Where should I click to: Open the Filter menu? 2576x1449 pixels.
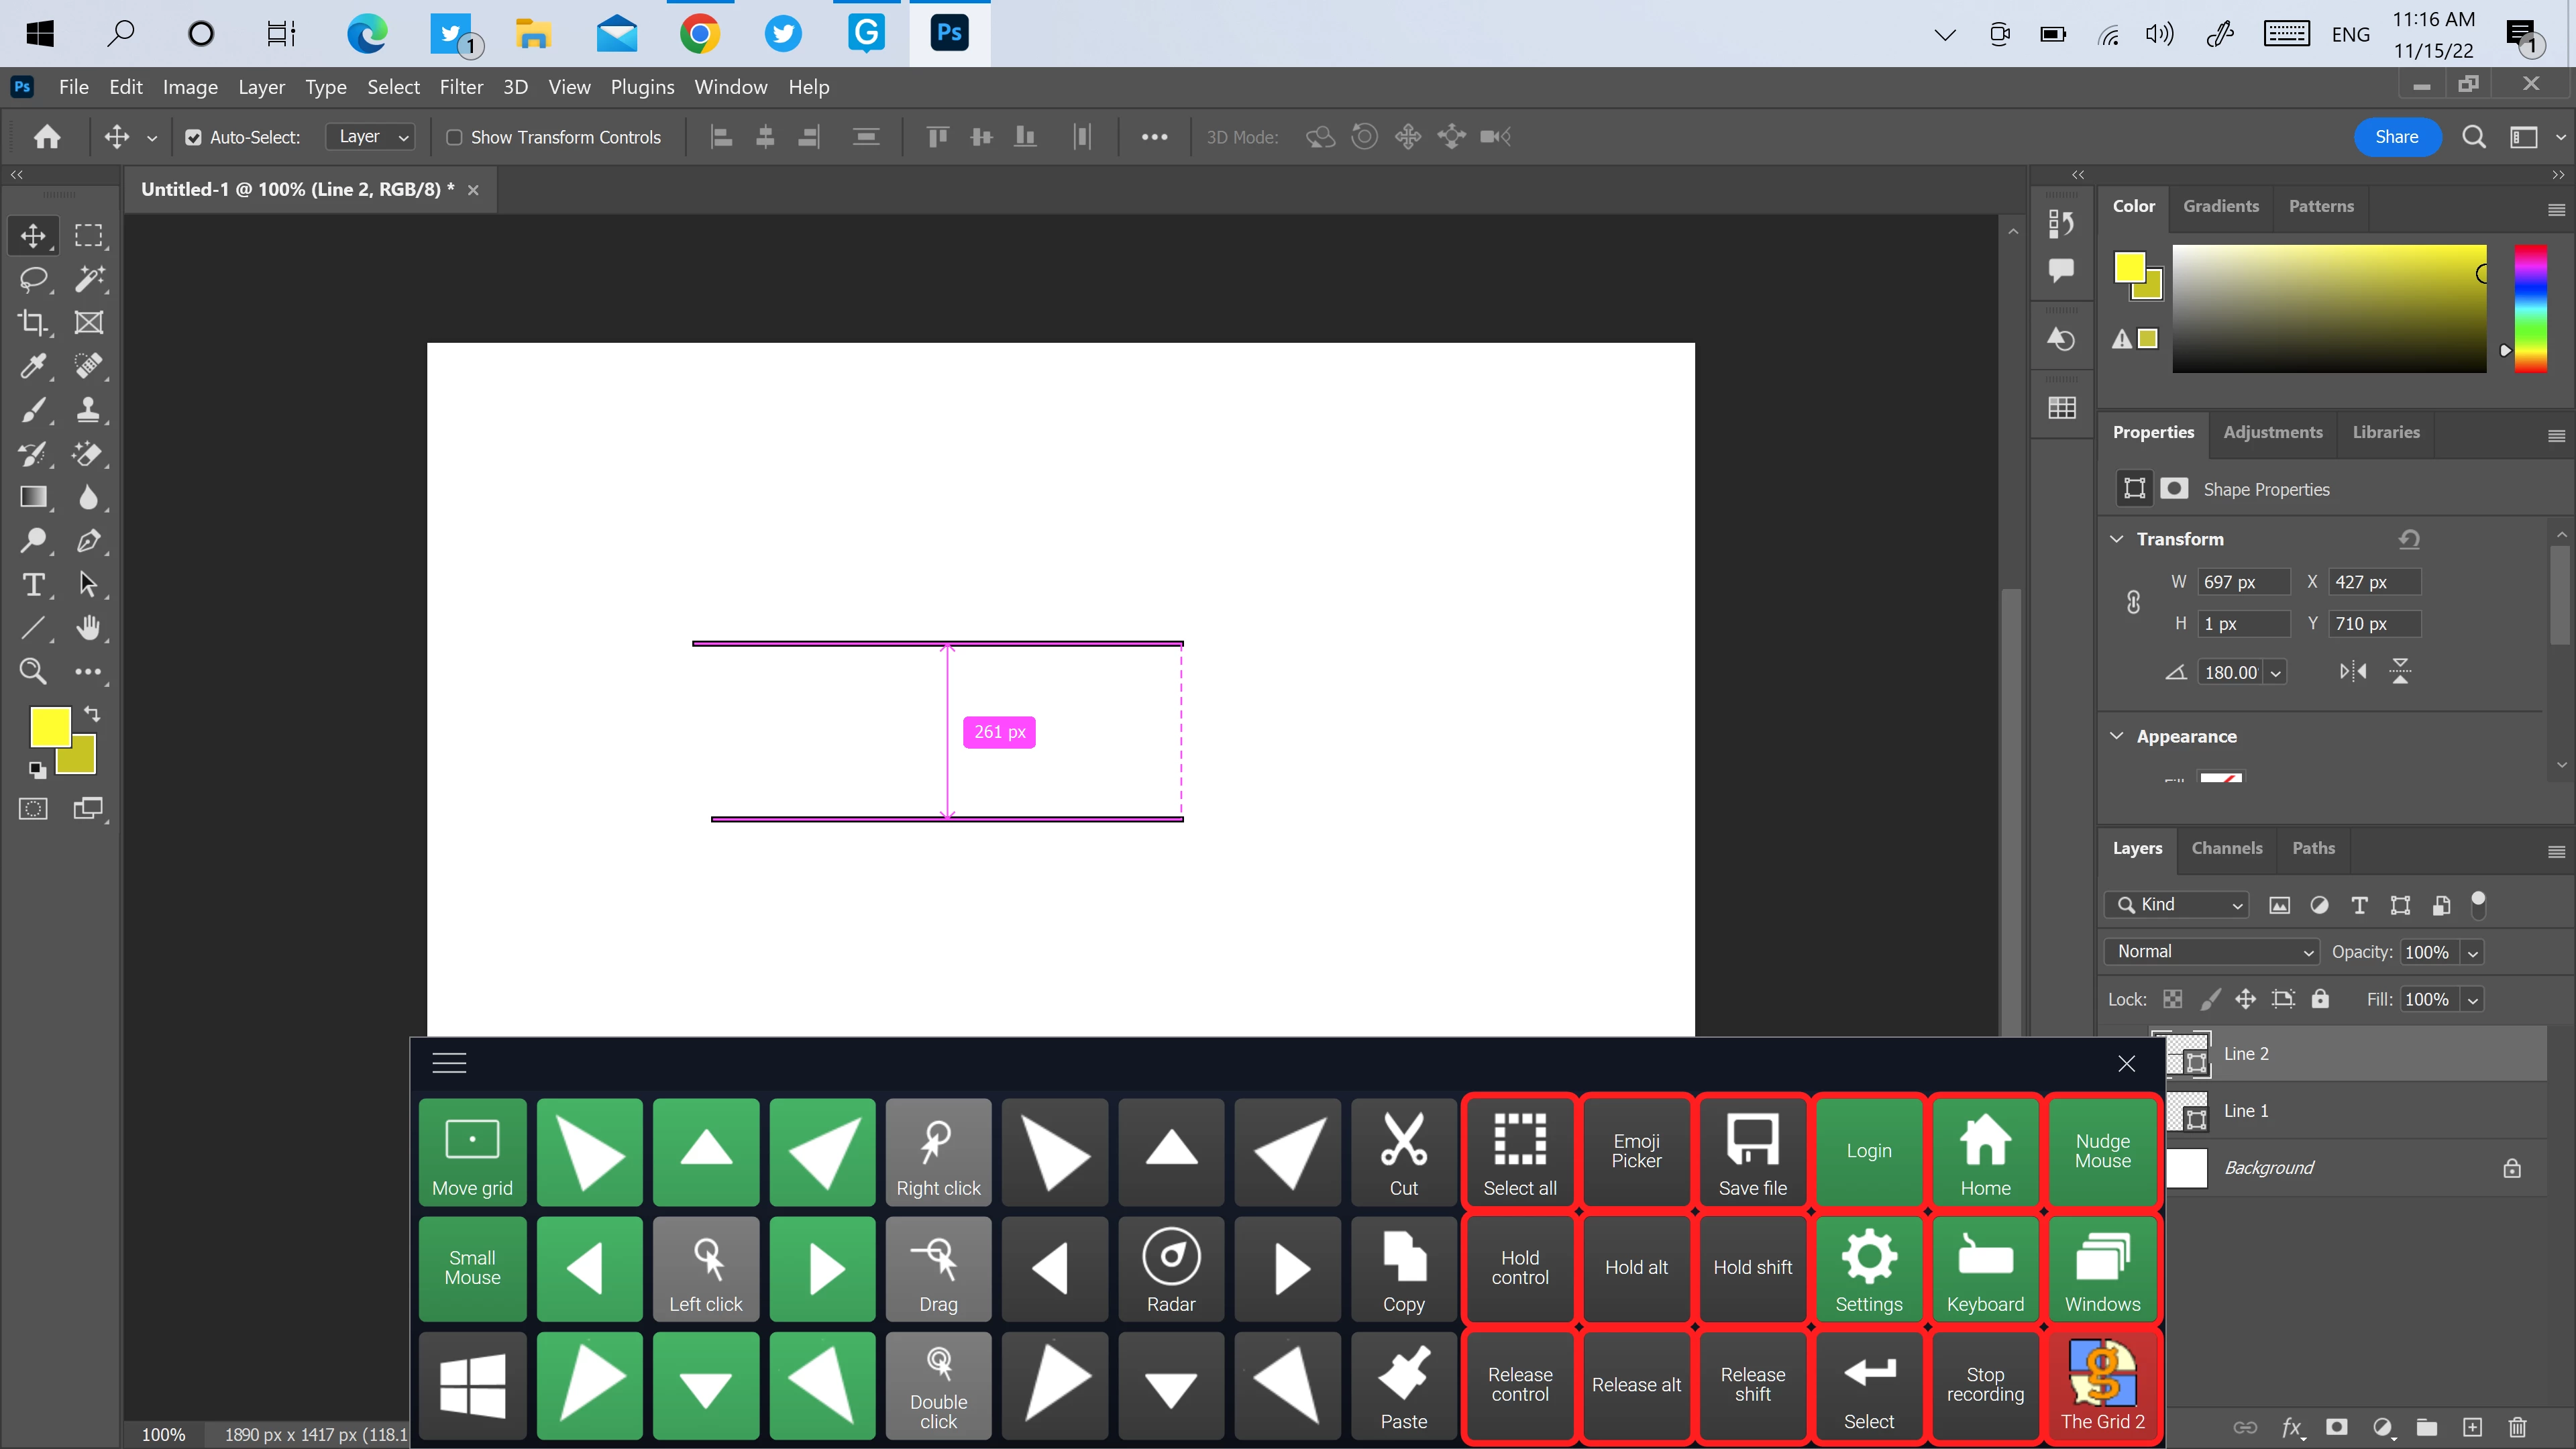pos(461,87)
